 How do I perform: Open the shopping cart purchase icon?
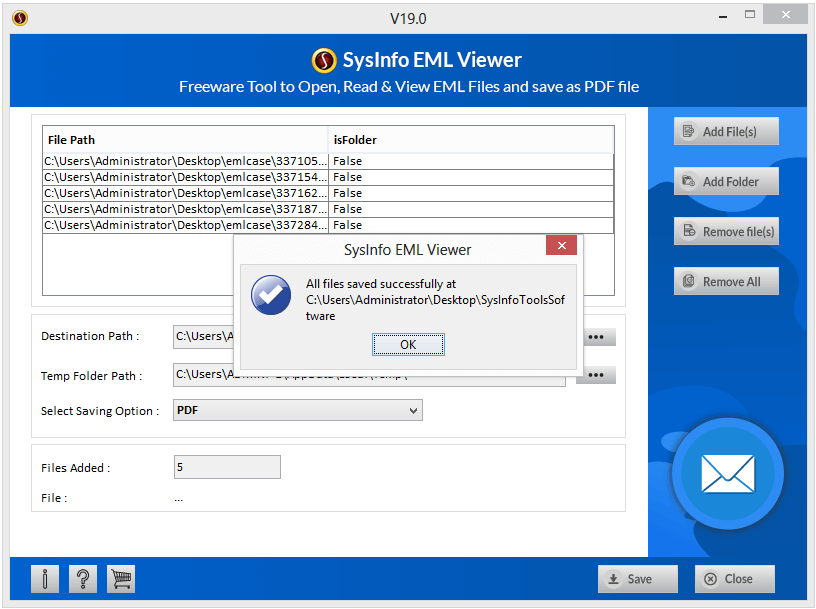click(121, 579)
